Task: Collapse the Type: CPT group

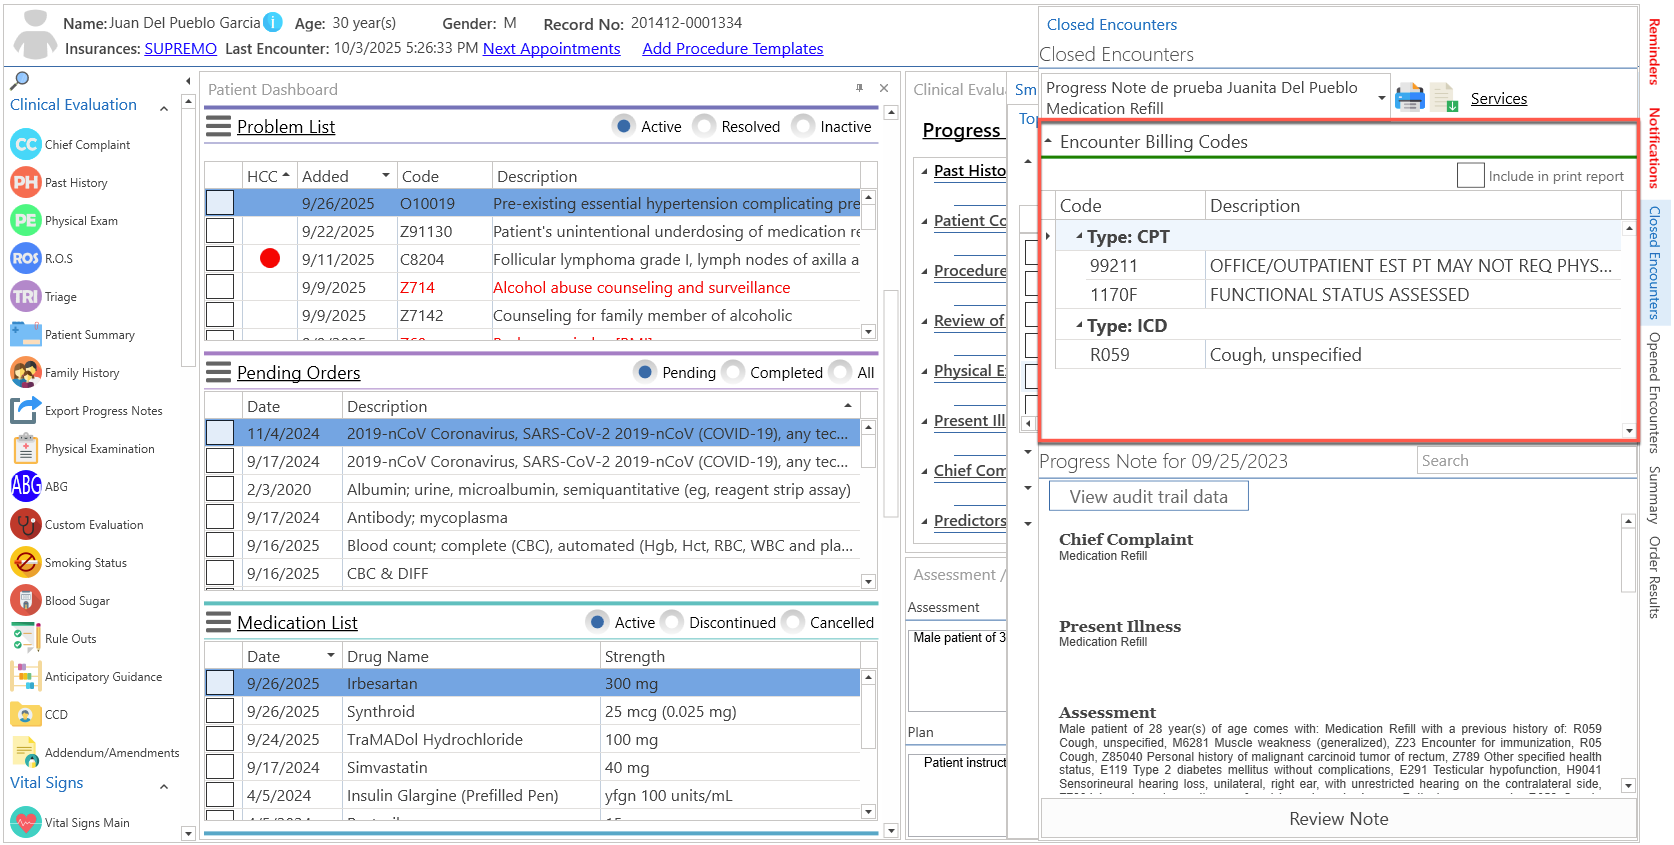Action: click(1079, 237)
